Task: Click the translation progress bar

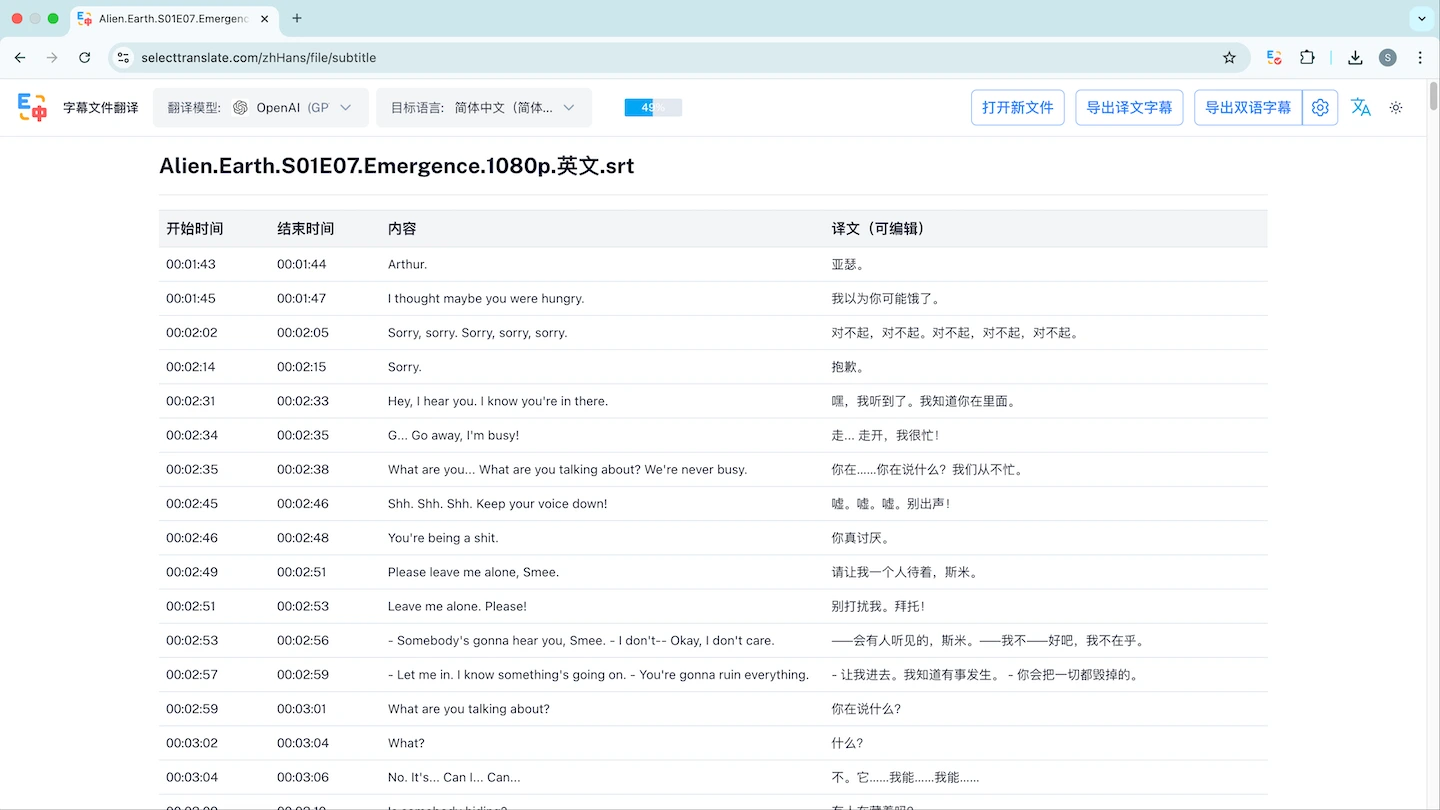Action: pyautogui.click(x=653, y=107)
